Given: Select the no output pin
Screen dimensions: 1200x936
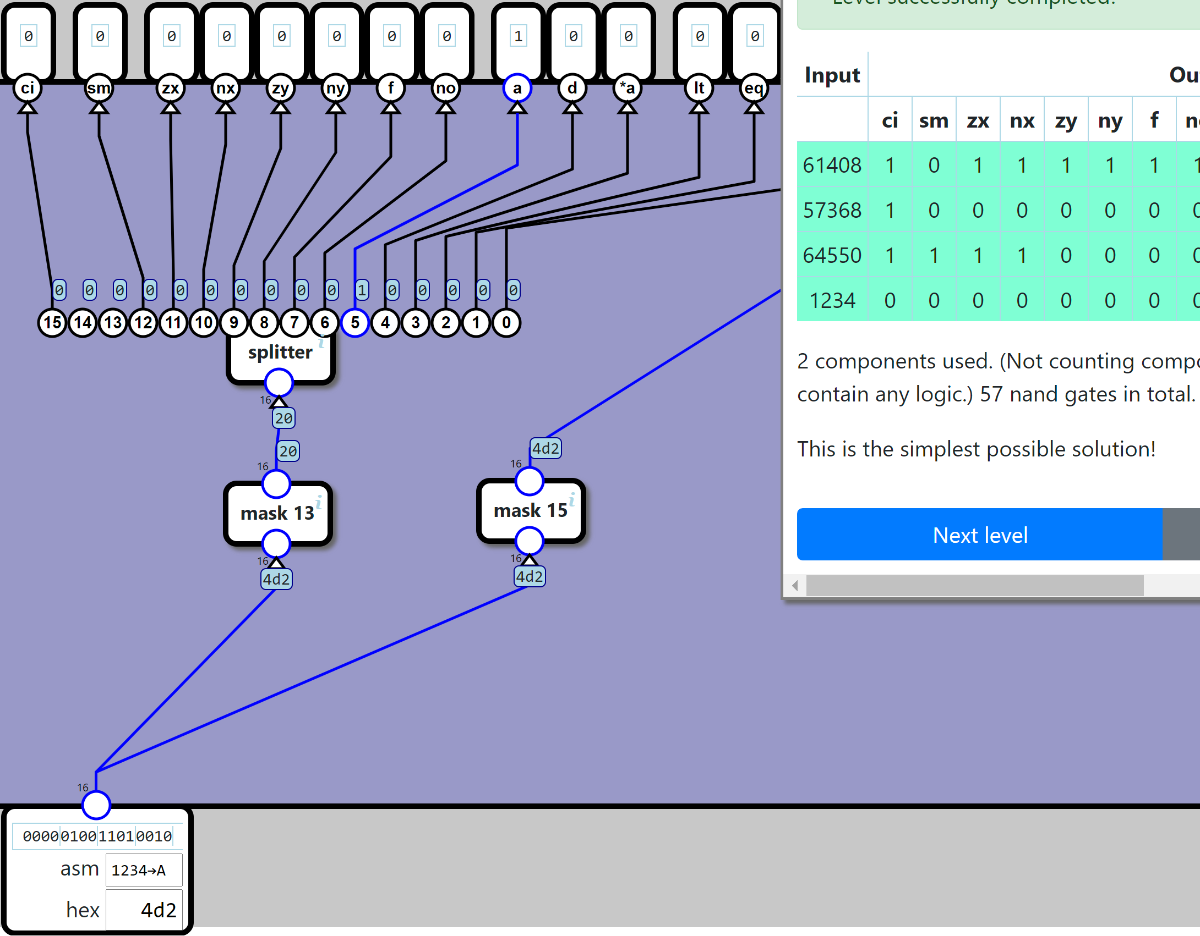Looking at the screenshot, I should click(x=446, y=89).
